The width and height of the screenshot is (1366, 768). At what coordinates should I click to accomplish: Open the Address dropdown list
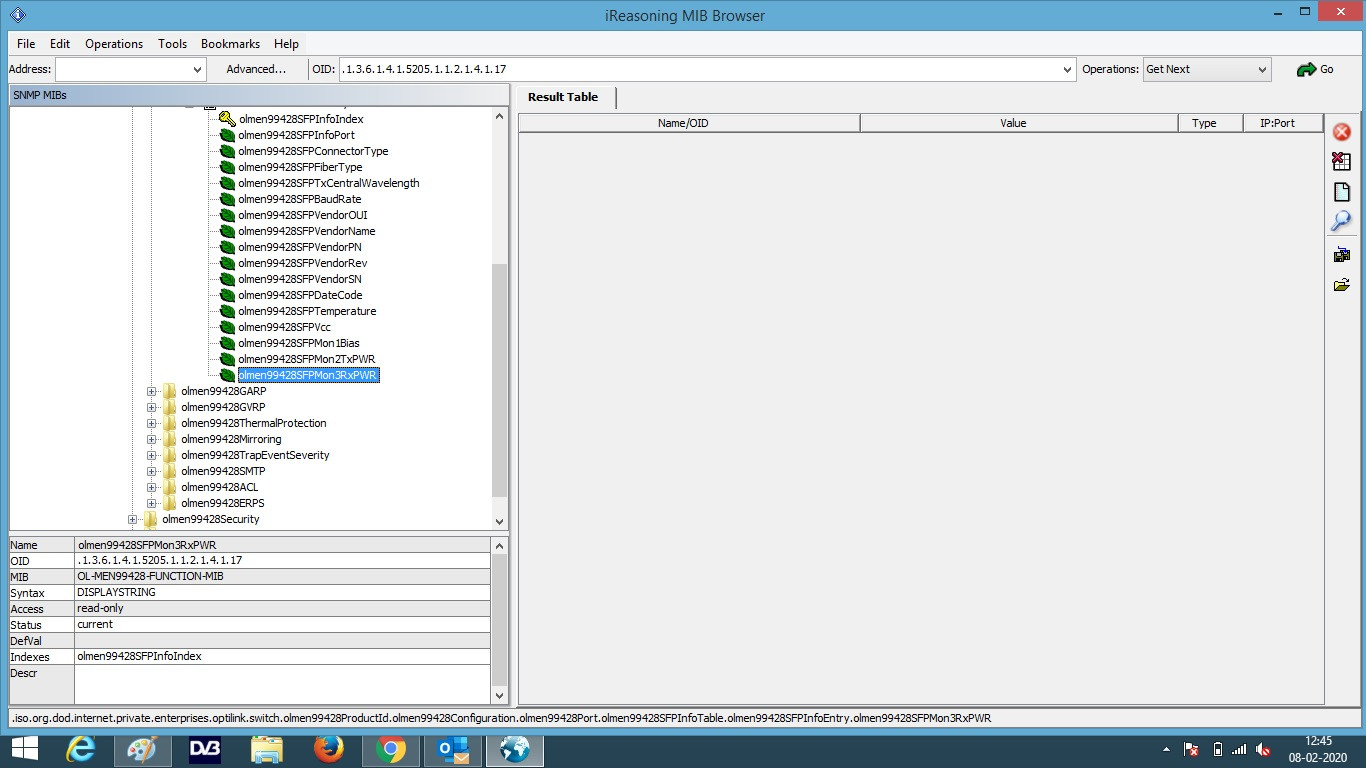[x=197, y=70]
